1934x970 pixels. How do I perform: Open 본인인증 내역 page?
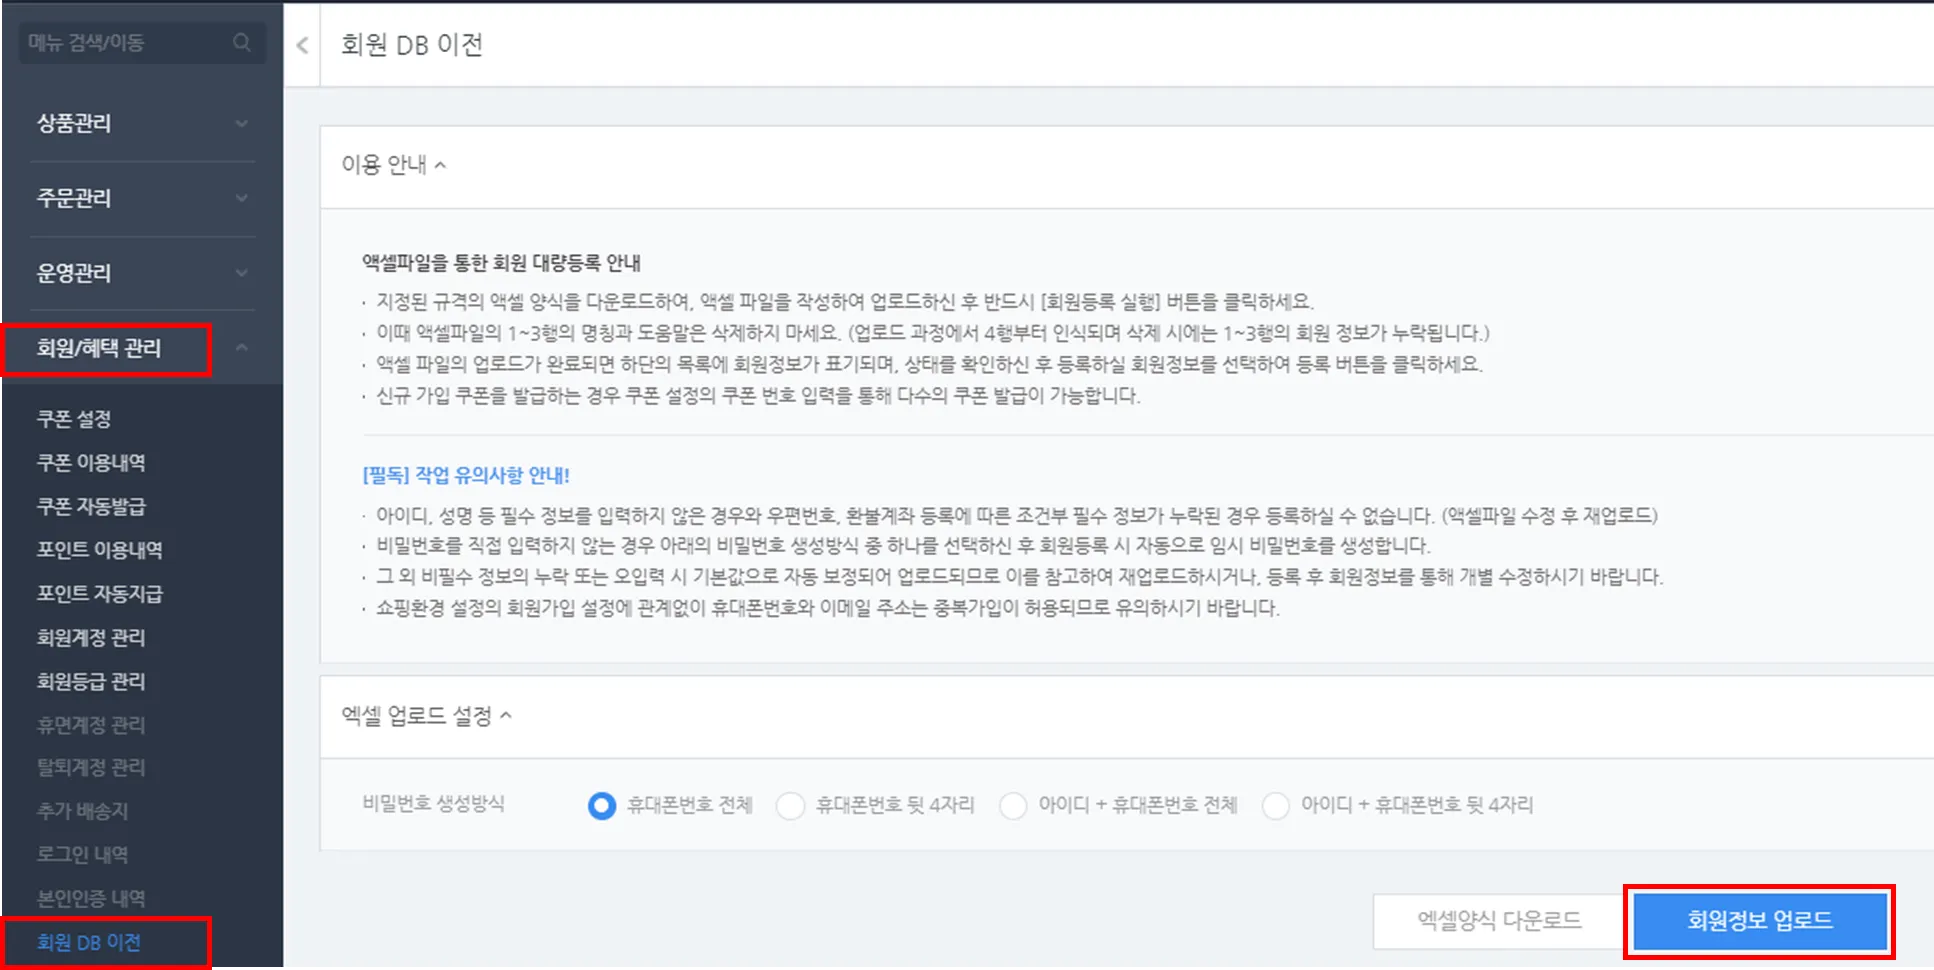click(x=91, y=898)
